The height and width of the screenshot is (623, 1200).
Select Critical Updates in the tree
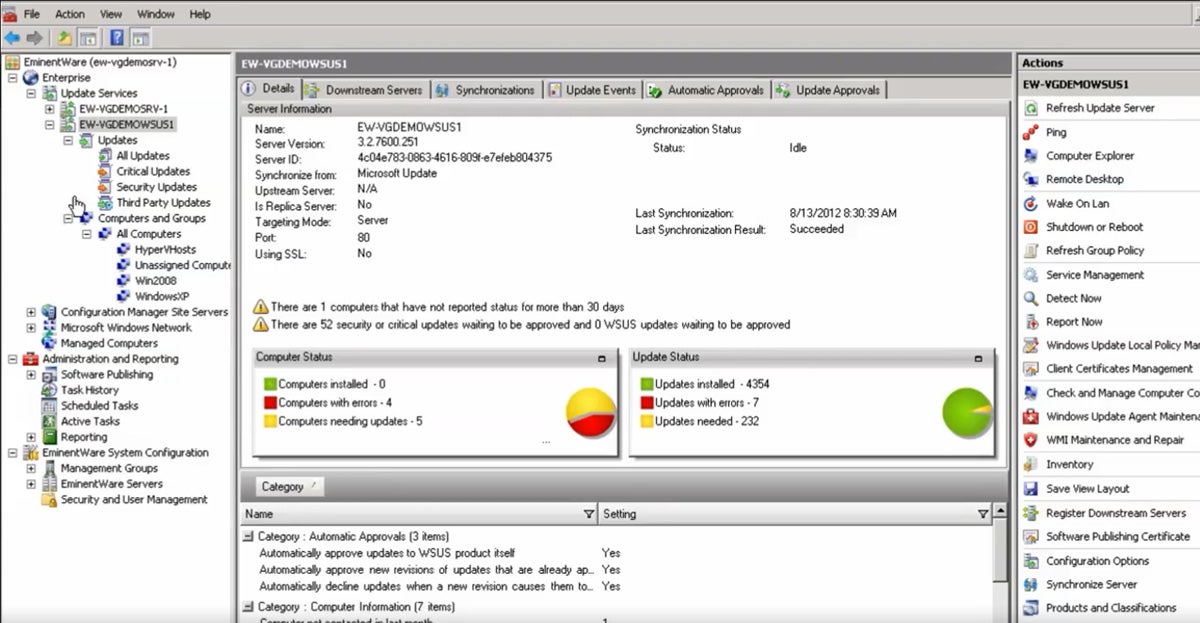[x=153, y=171]
